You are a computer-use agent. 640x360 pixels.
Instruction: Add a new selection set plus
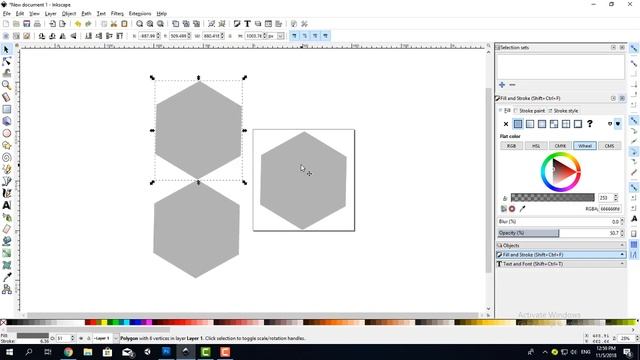point(502,85)
